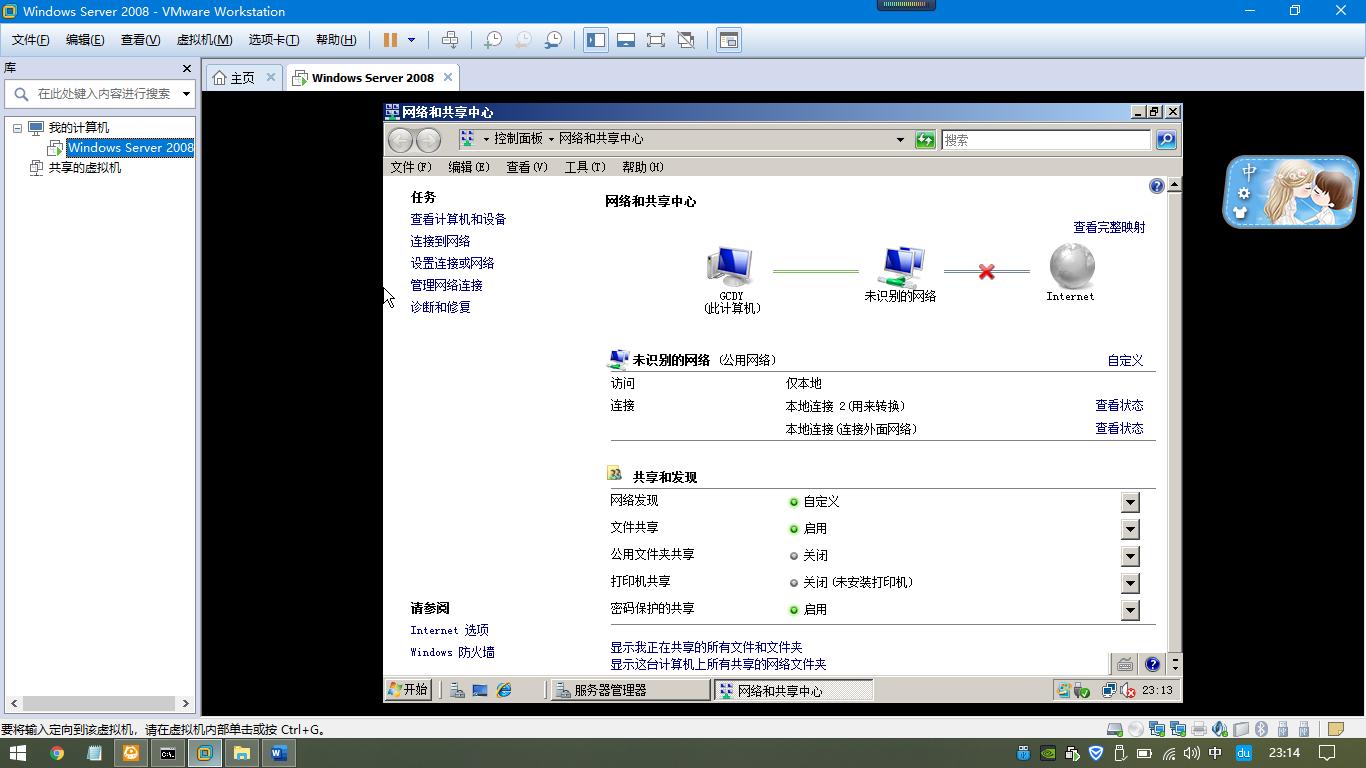The width and height of the screenshot is (1366, 768).
Task: Close the Windows Server 2008 tab
Action: [x=448, y=77]
